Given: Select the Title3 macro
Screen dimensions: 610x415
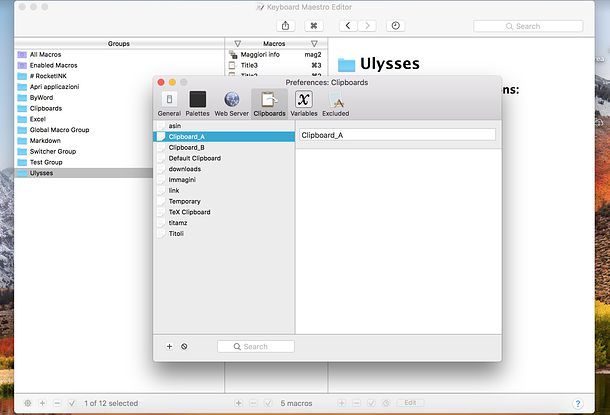Looking at the screenshot, I should tap(276, 65).
